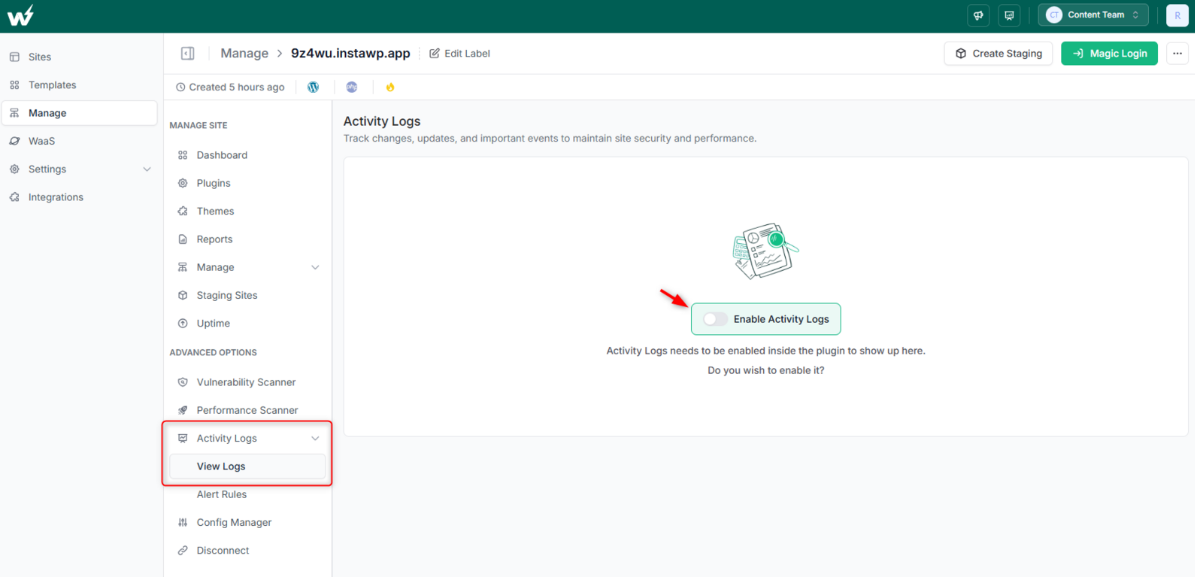Open the announcements megaphone icon

pos(978,15)
